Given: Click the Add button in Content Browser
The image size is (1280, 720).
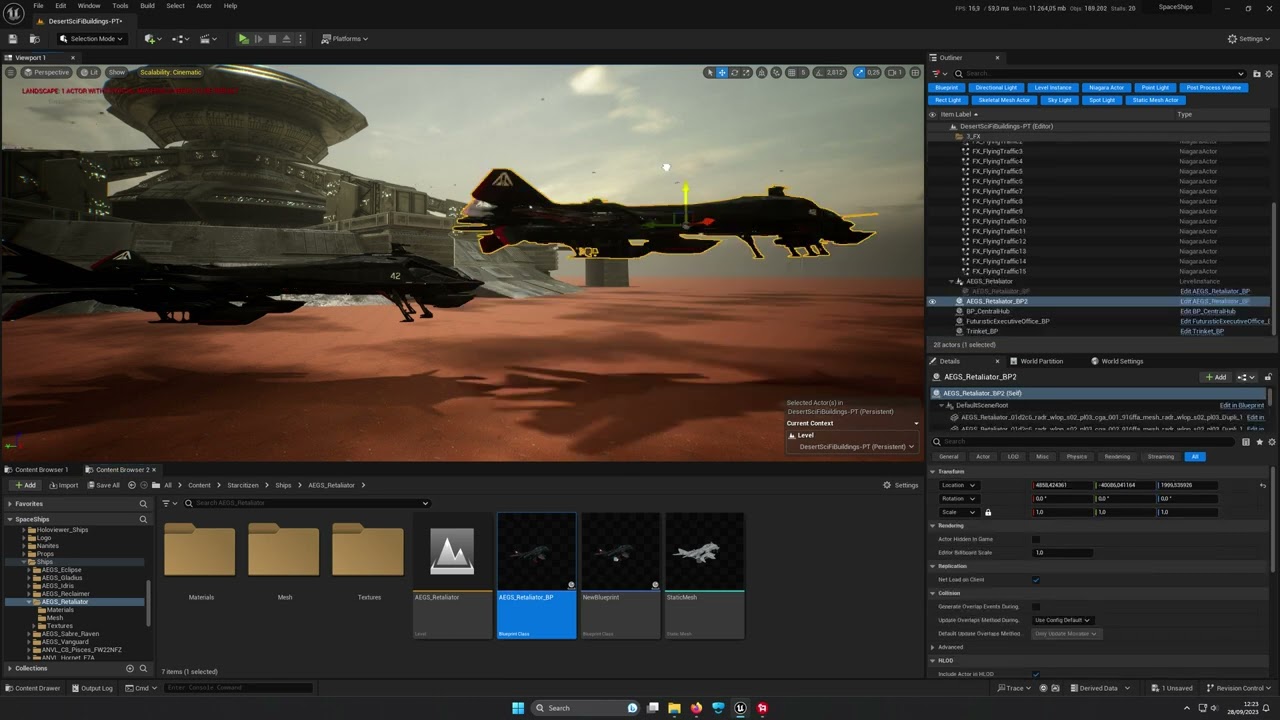Looking at the screenshot, I should [x=25, y=485].
